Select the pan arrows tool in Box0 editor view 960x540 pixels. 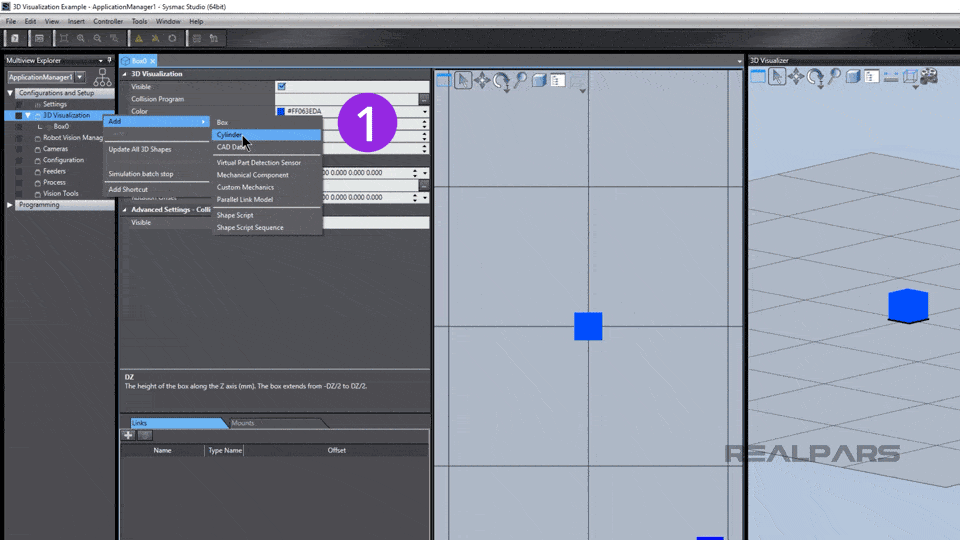pyautogui.click(x=482, y=80)
